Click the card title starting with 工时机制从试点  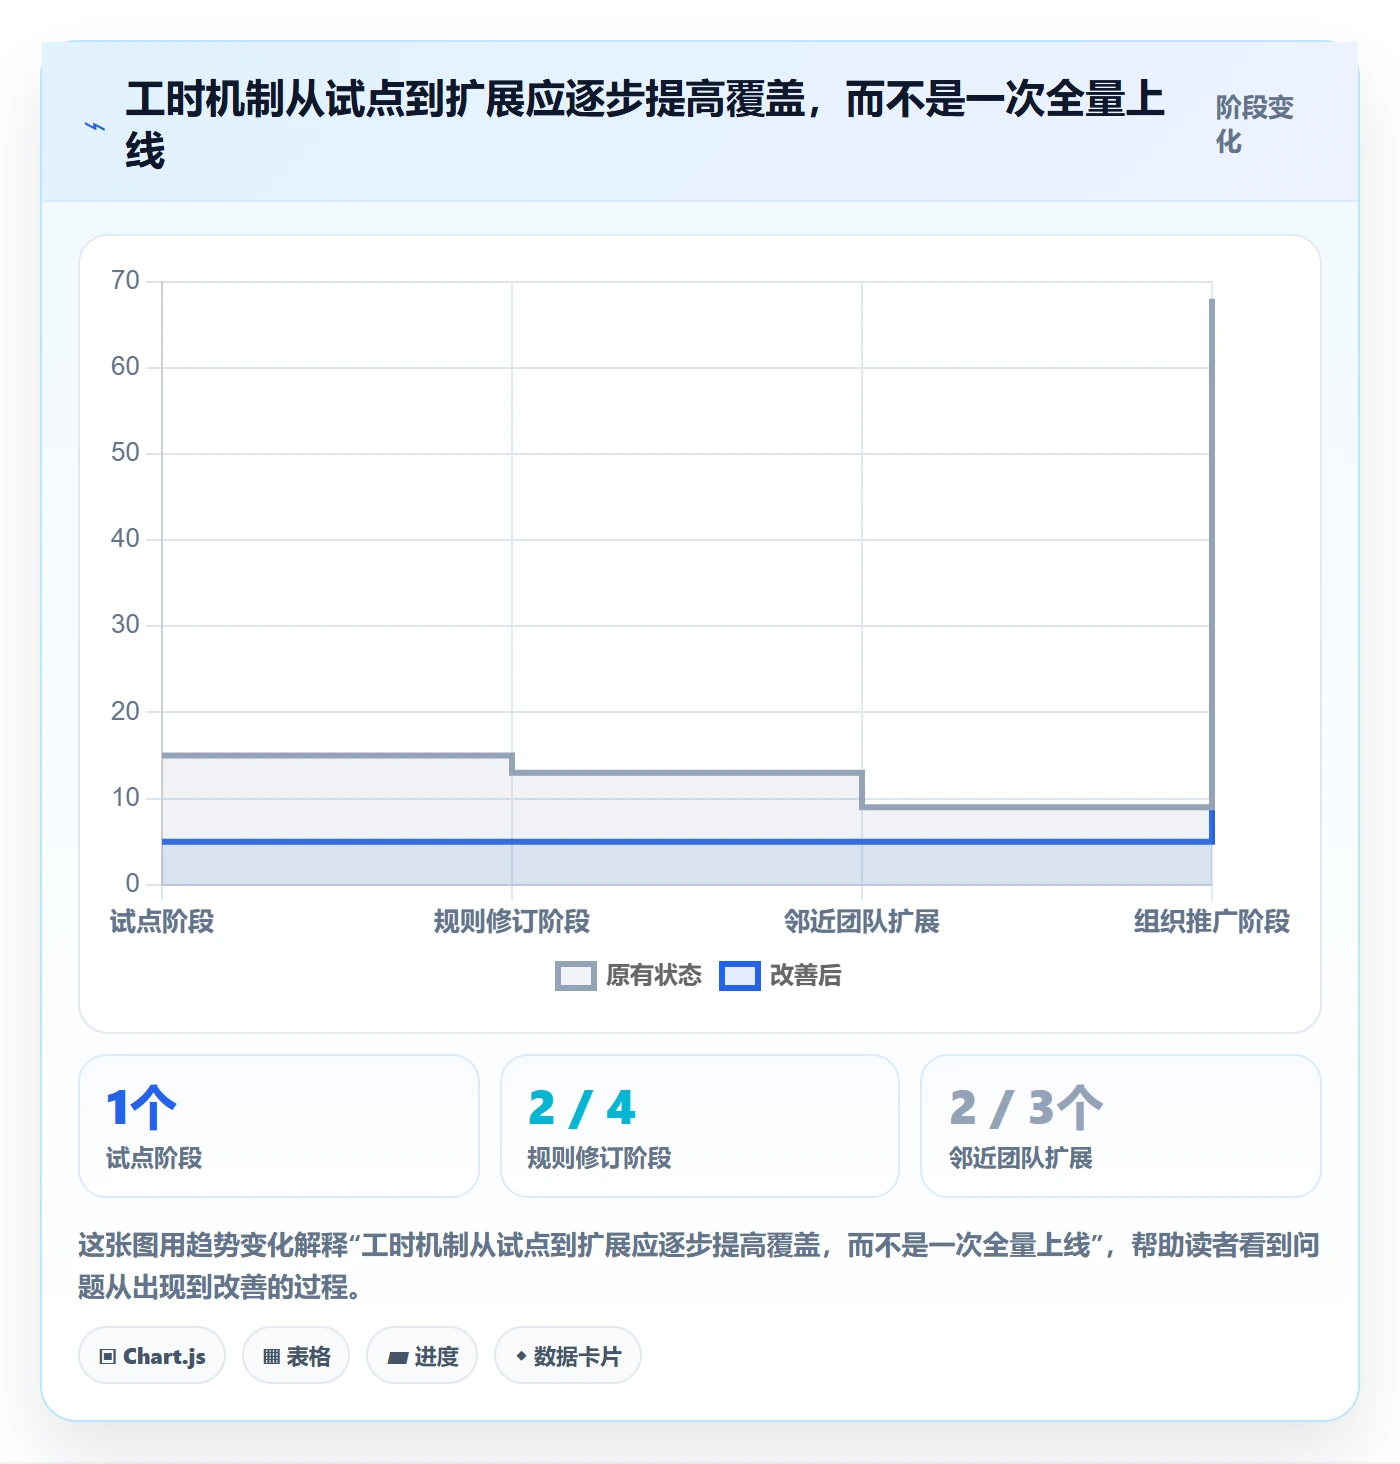tap(646, 125)
